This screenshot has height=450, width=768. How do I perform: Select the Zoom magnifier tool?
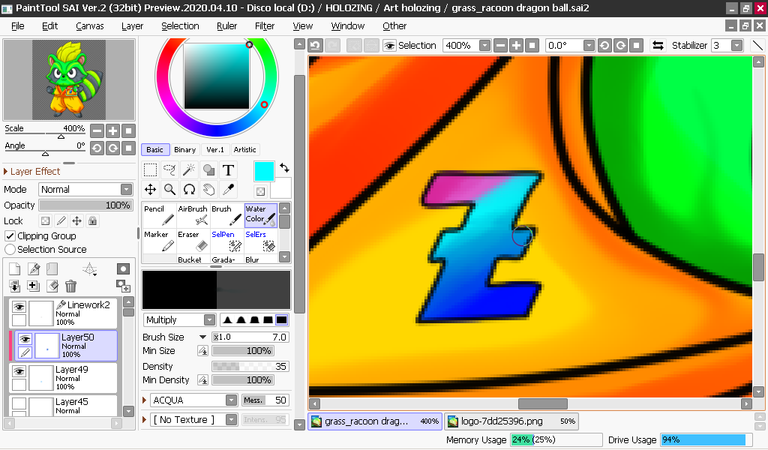tap(169, 189)
